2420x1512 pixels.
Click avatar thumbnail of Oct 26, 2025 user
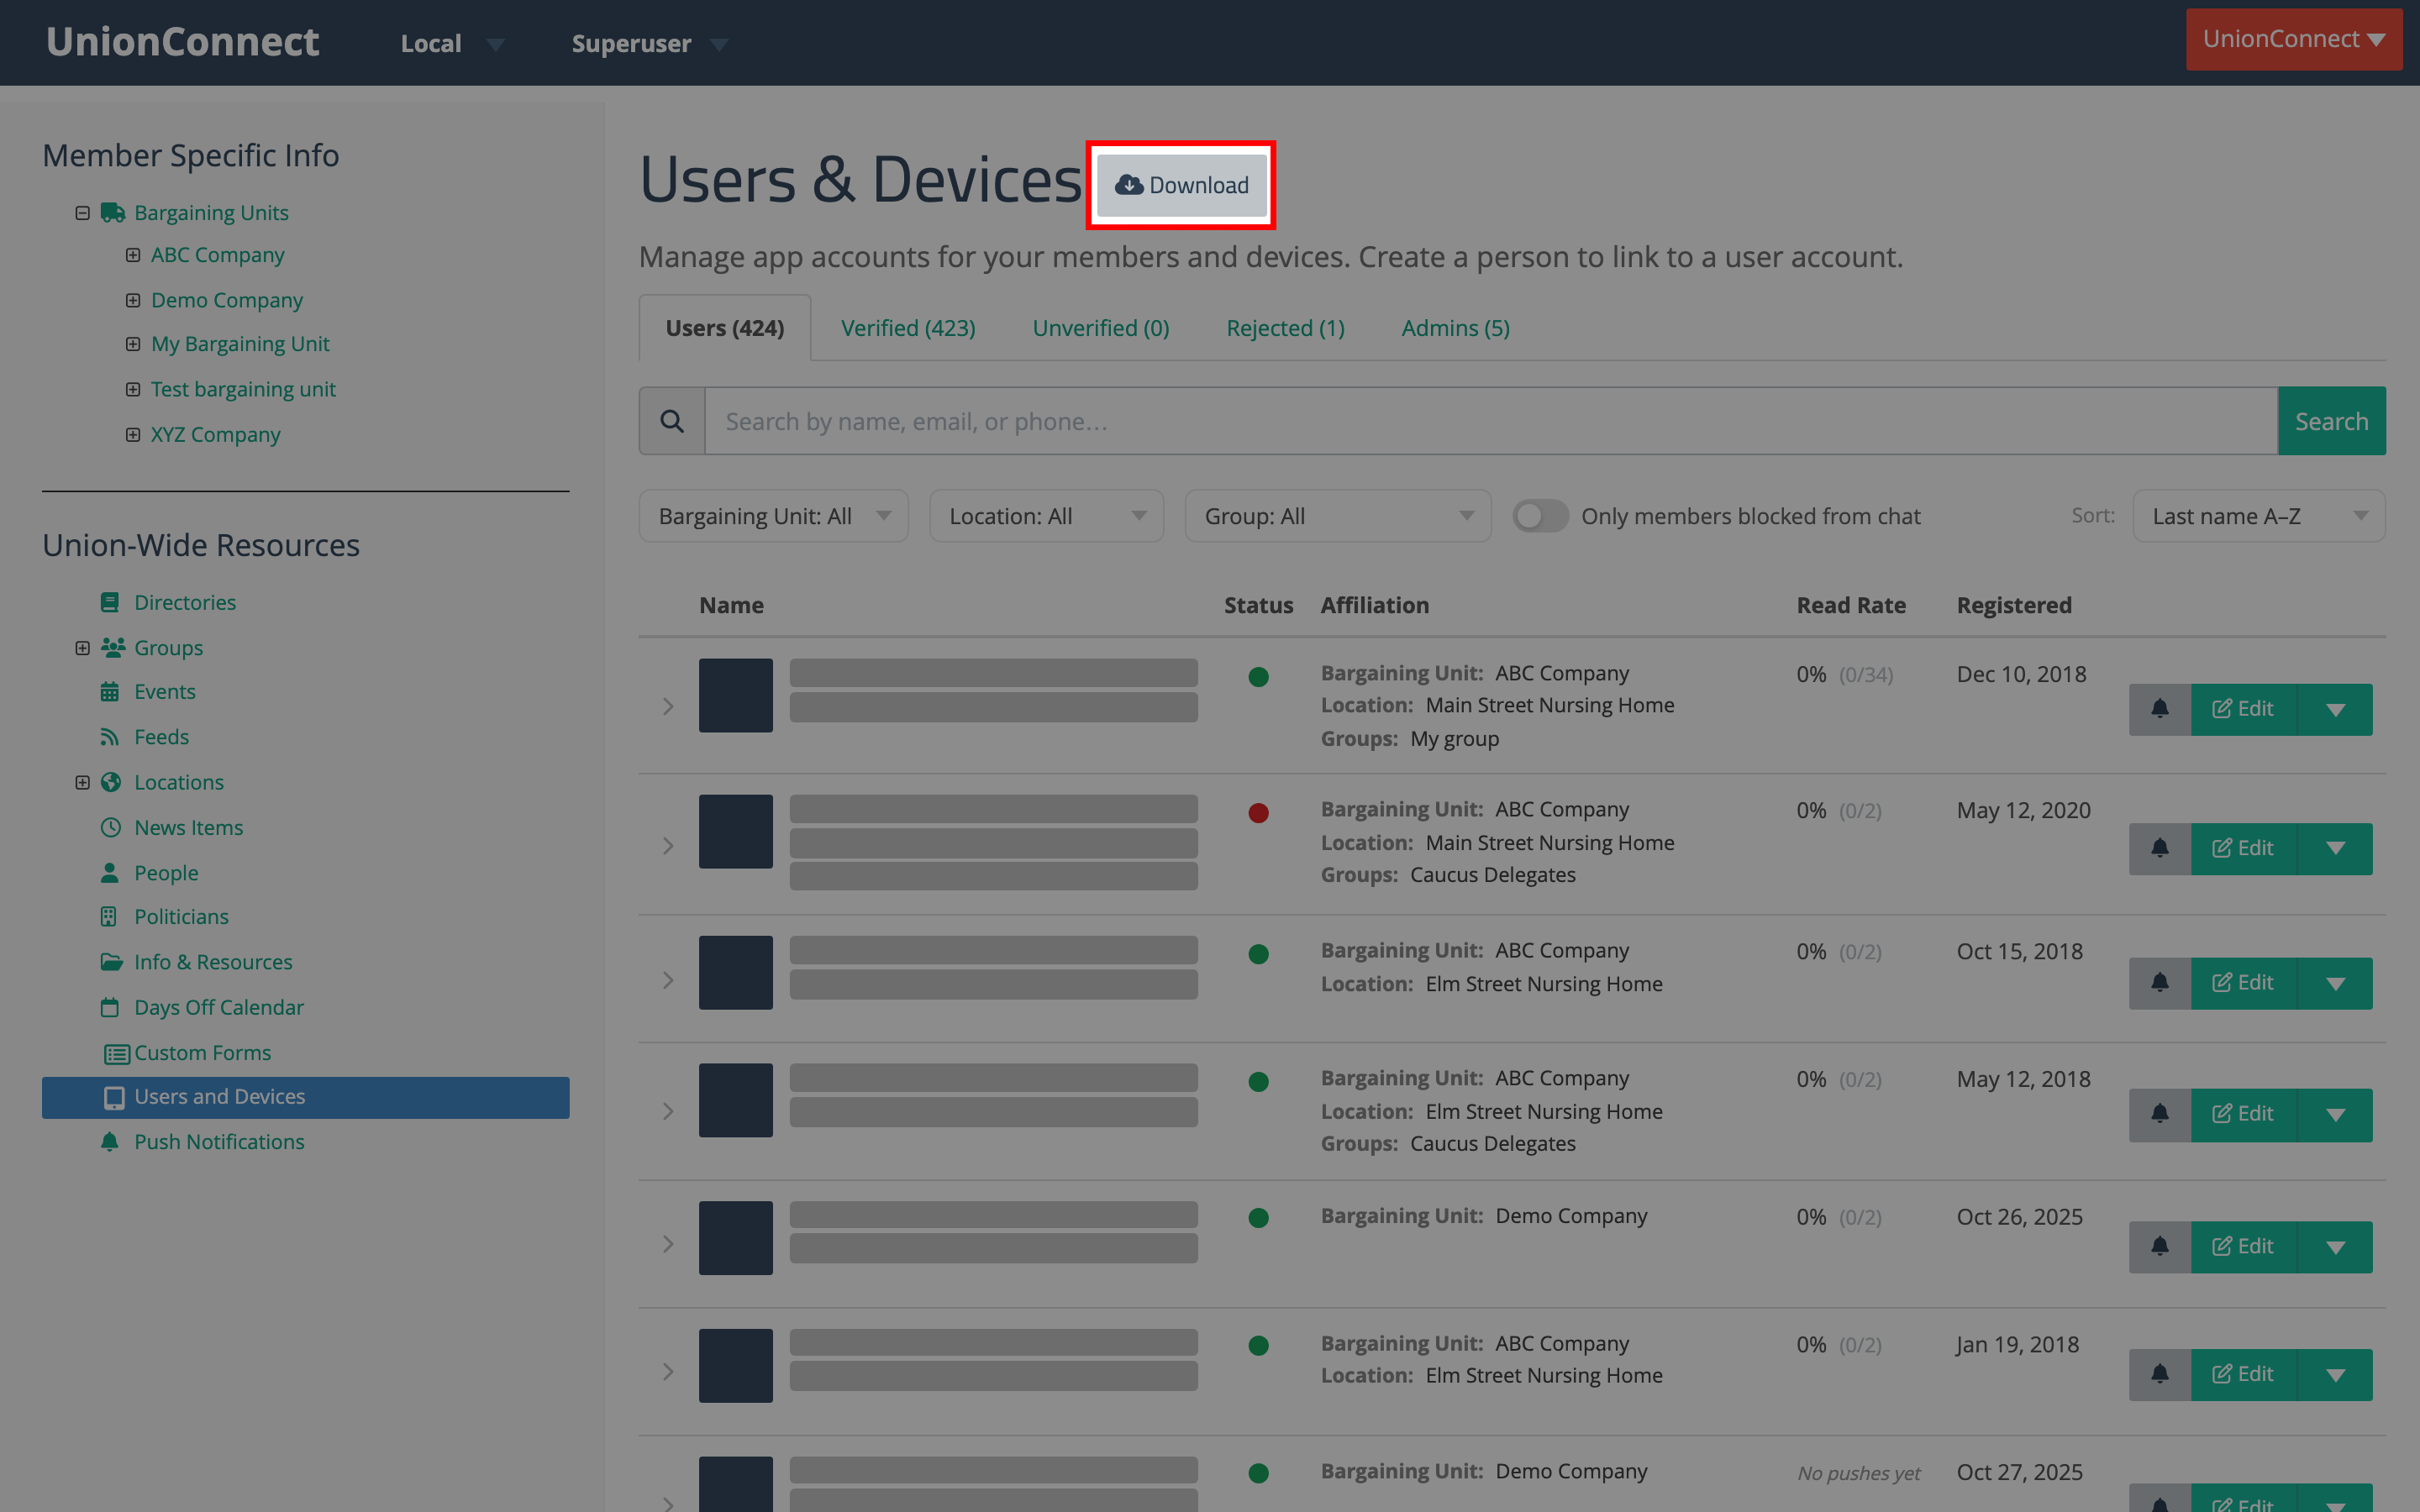tap(736, 1238)
